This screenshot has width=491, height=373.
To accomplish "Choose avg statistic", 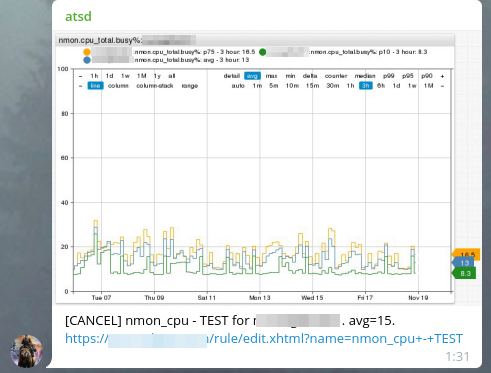I will (x=252, y=76).
